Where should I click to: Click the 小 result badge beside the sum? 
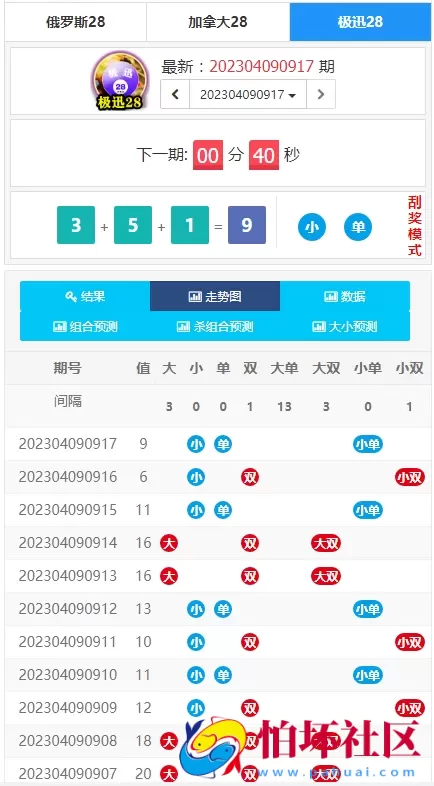pyautogui.click(x=312, y=227)
